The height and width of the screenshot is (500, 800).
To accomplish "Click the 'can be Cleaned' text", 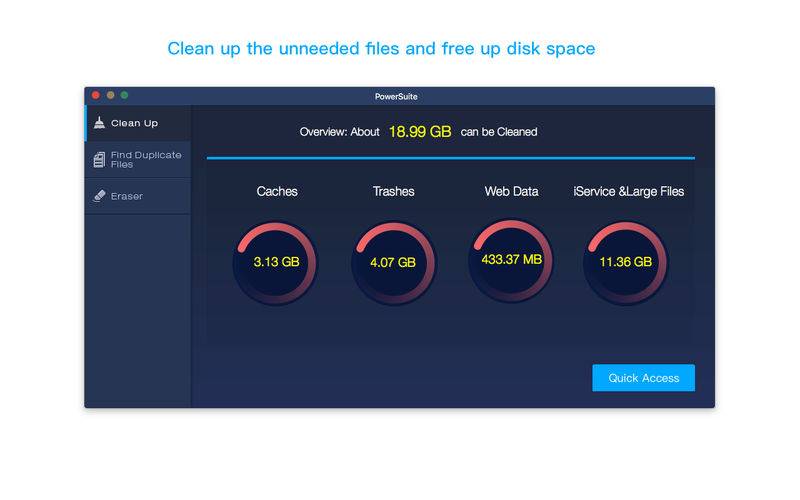I will point(499,132).
